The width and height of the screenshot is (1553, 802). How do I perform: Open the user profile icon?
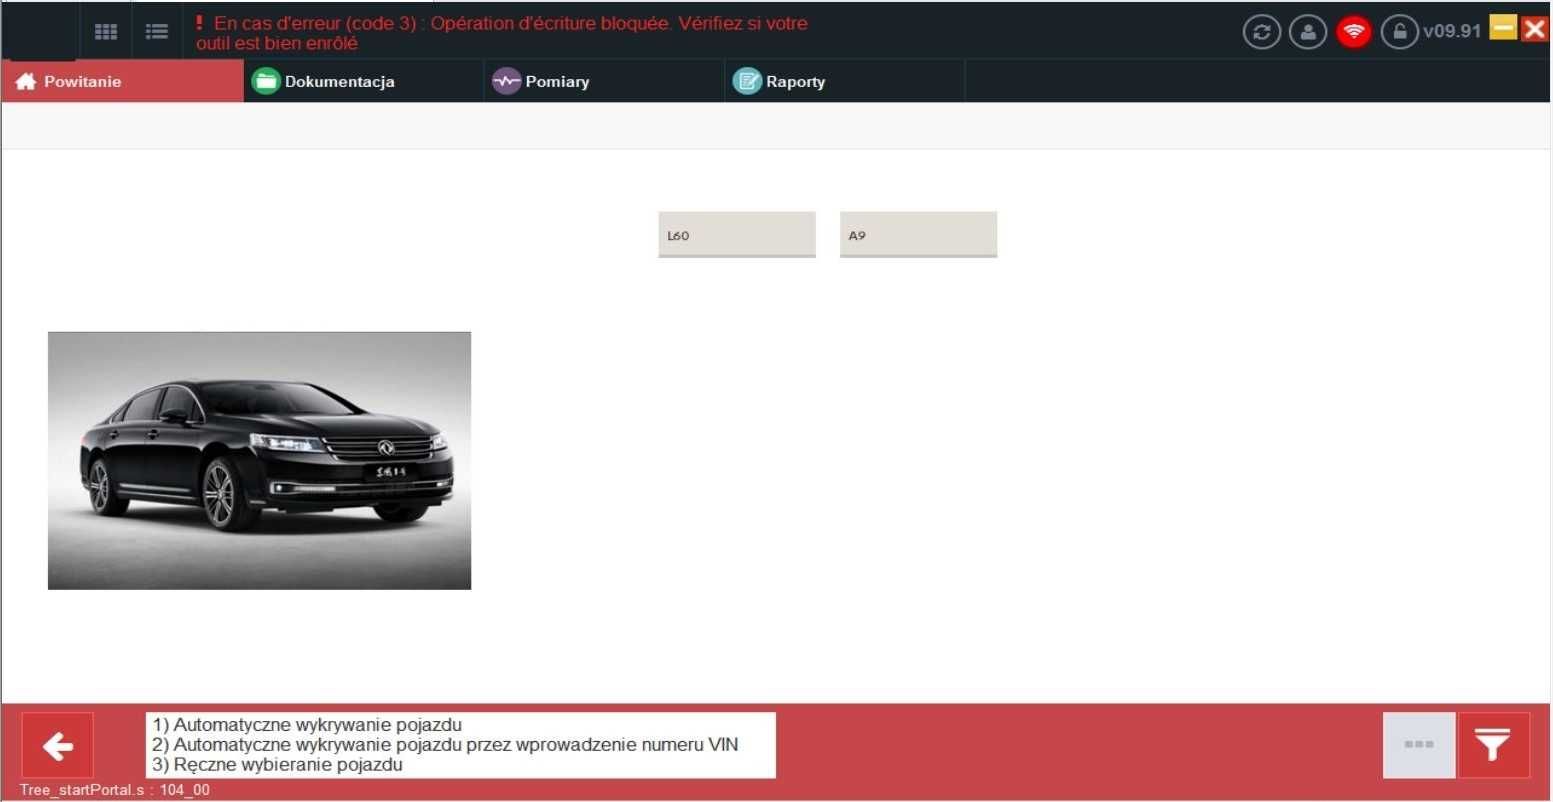pos(1308,32)
